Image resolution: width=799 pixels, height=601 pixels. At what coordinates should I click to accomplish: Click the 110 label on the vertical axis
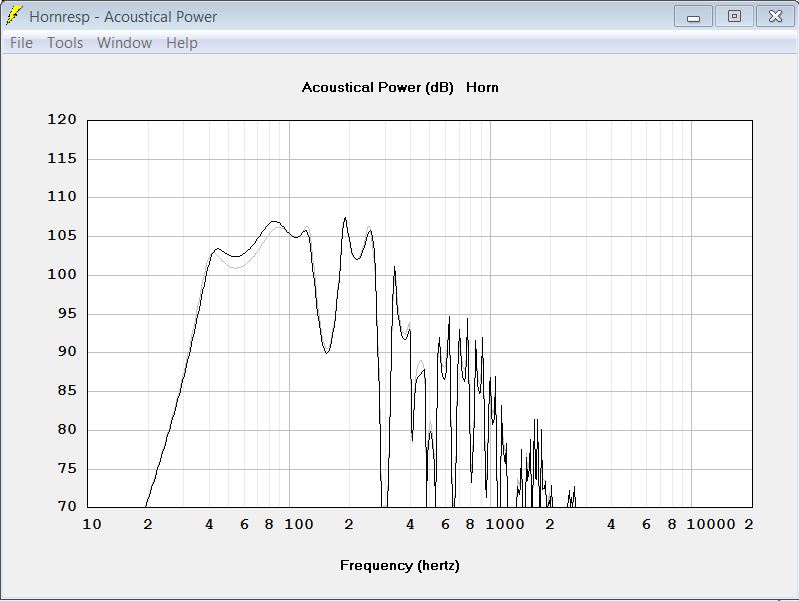coord(62,196)
